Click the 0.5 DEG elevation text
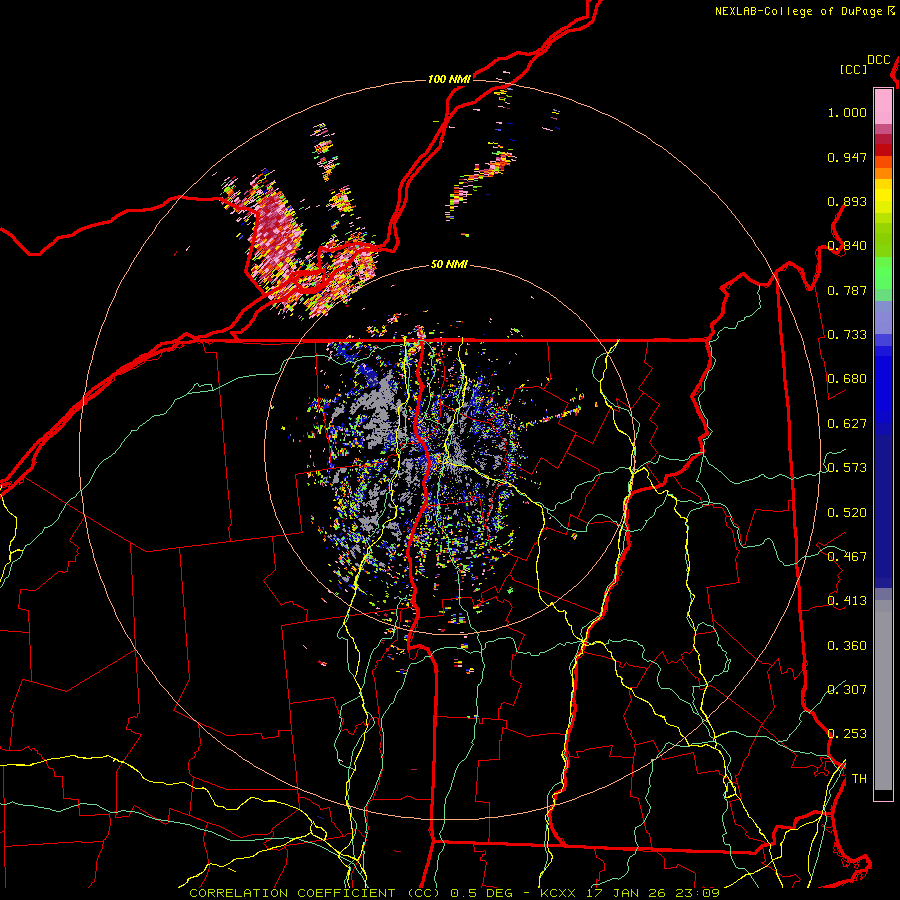The width and height of the screenshot is (900, 900). tap(481, 893)
